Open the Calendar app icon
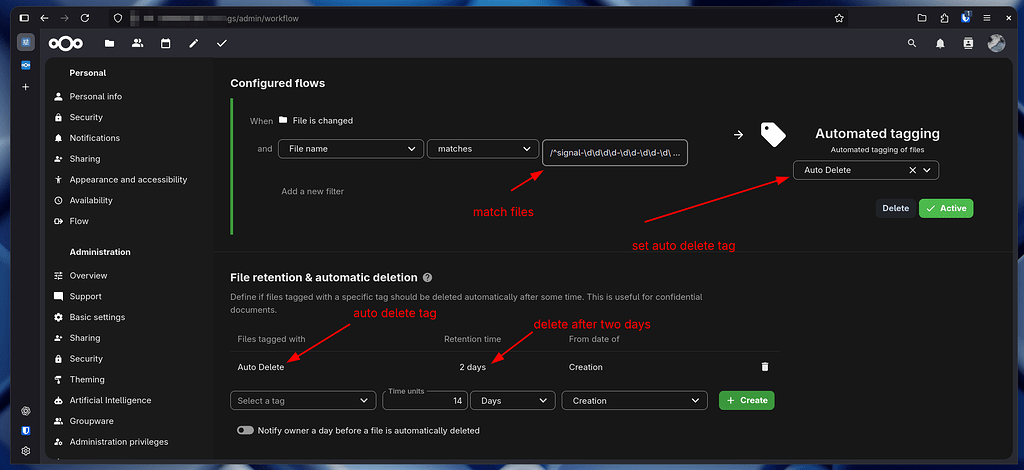 (165, 43)
